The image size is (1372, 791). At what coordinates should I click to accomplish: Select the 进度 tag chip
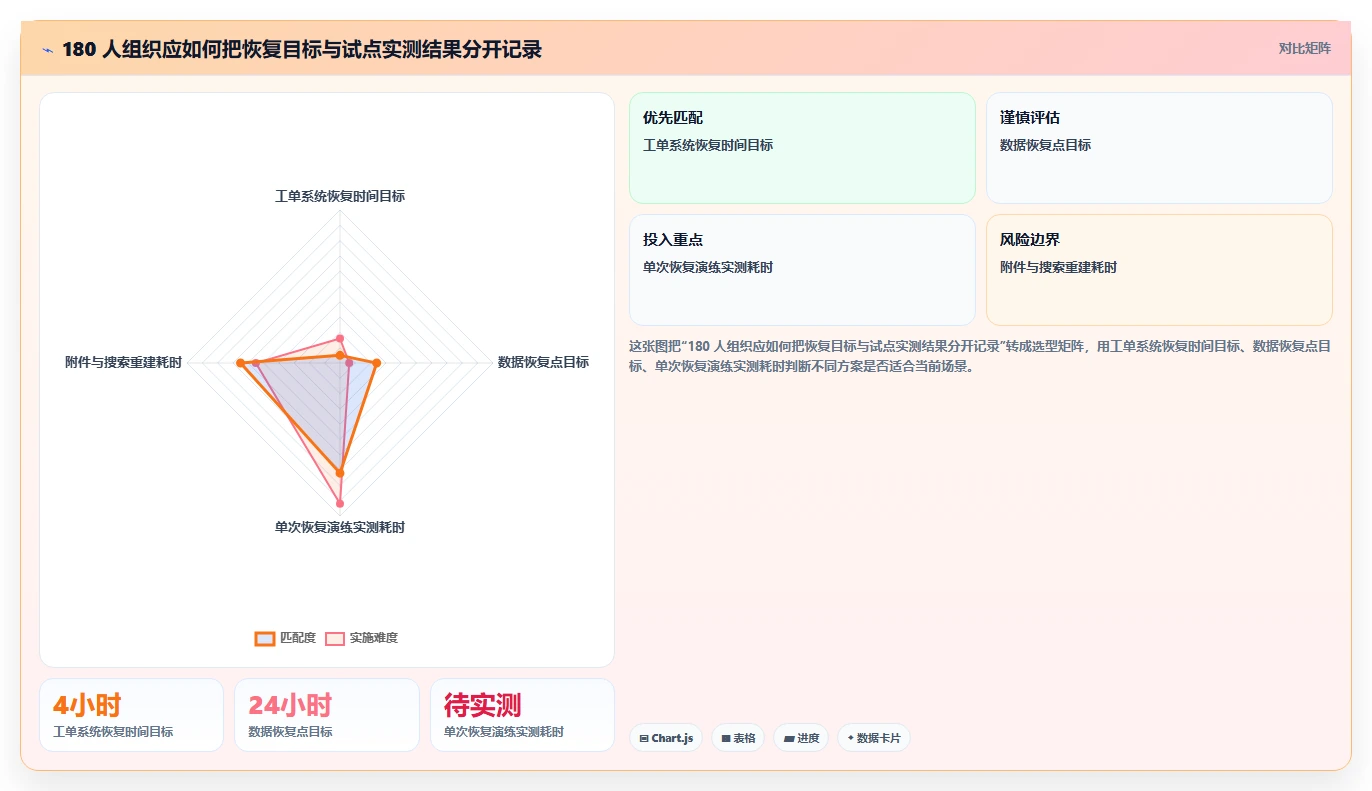tap(801, 738)
